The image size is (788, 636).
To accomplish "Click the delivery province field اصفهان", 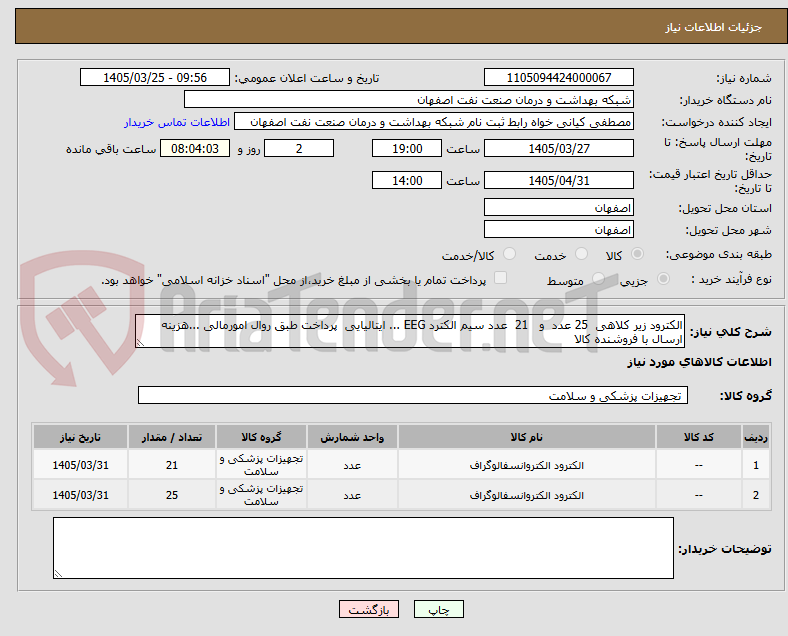I will [558, 207].
